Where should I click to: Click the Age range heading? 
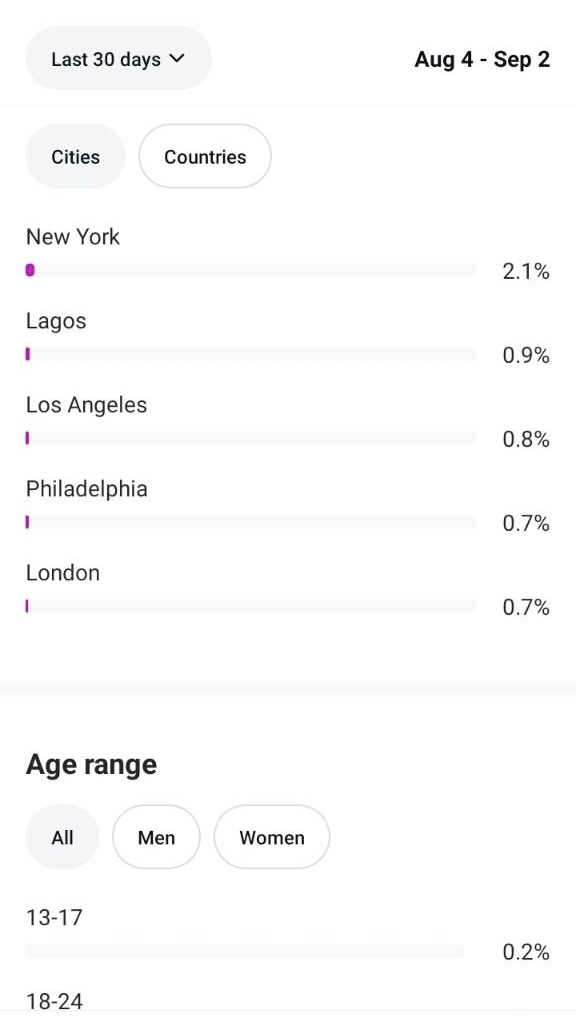(91, 765)
